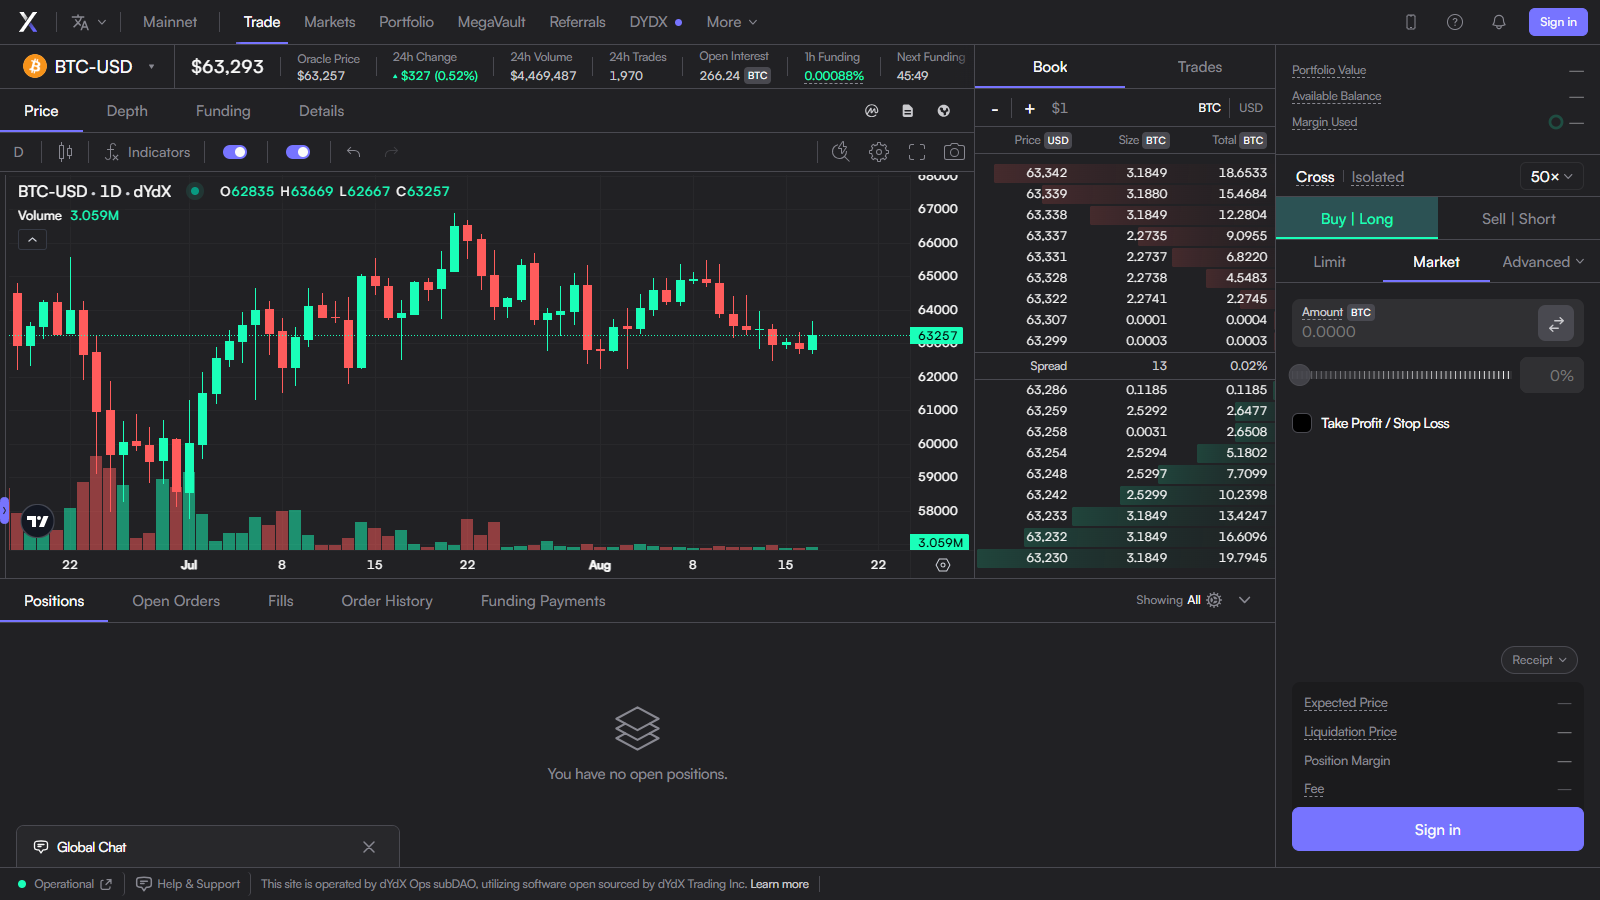Click the 63,286 bid row in order book
This screenshot has width=1600, height=900.
pyautogui.click(x=1125, y=390)
